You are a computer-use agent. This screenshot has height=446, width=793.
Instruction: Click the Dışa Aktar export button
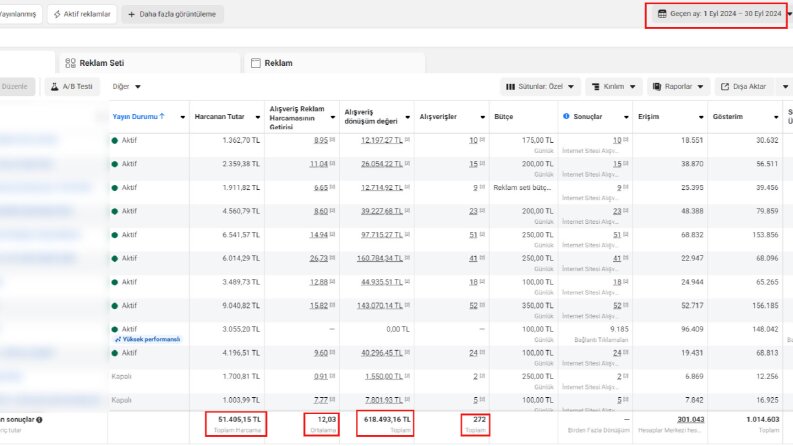point(743,86)
